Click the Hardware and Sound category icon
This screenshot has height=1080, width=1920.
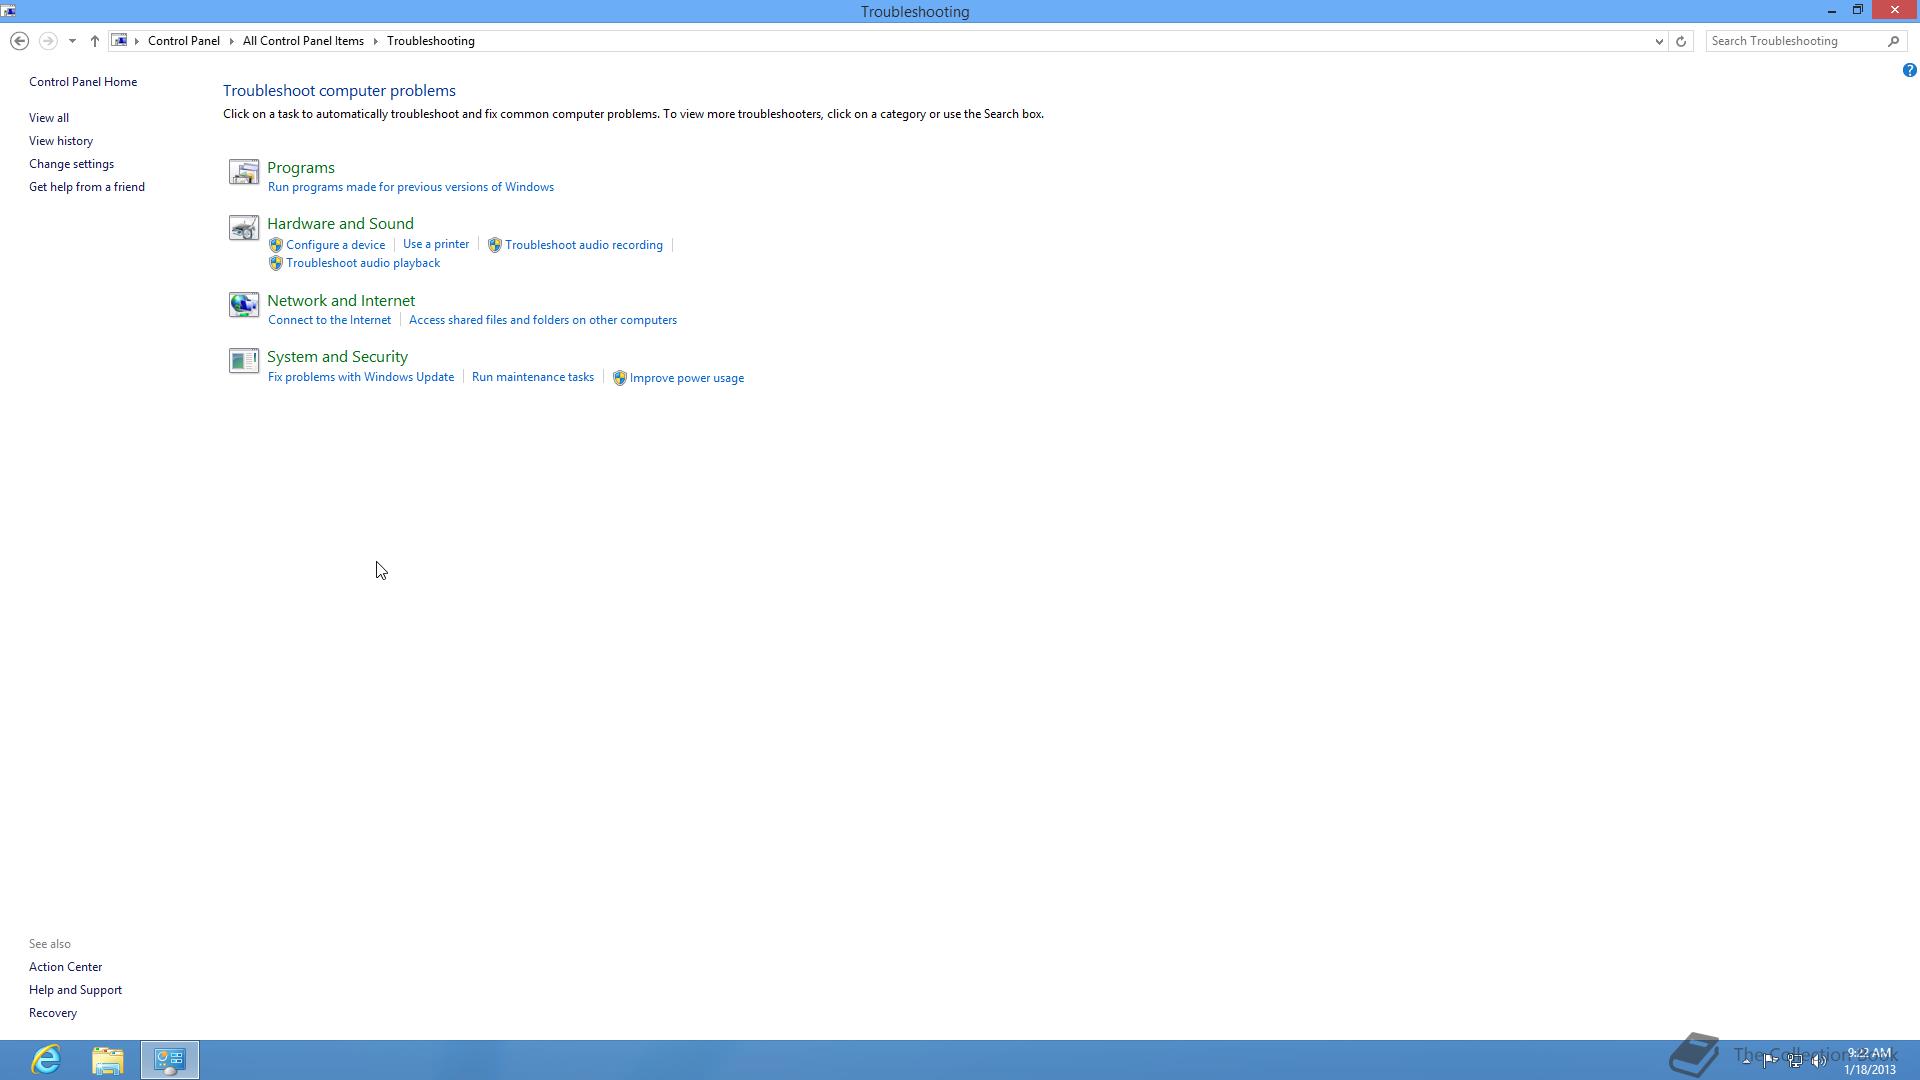[x=243, y=228]
